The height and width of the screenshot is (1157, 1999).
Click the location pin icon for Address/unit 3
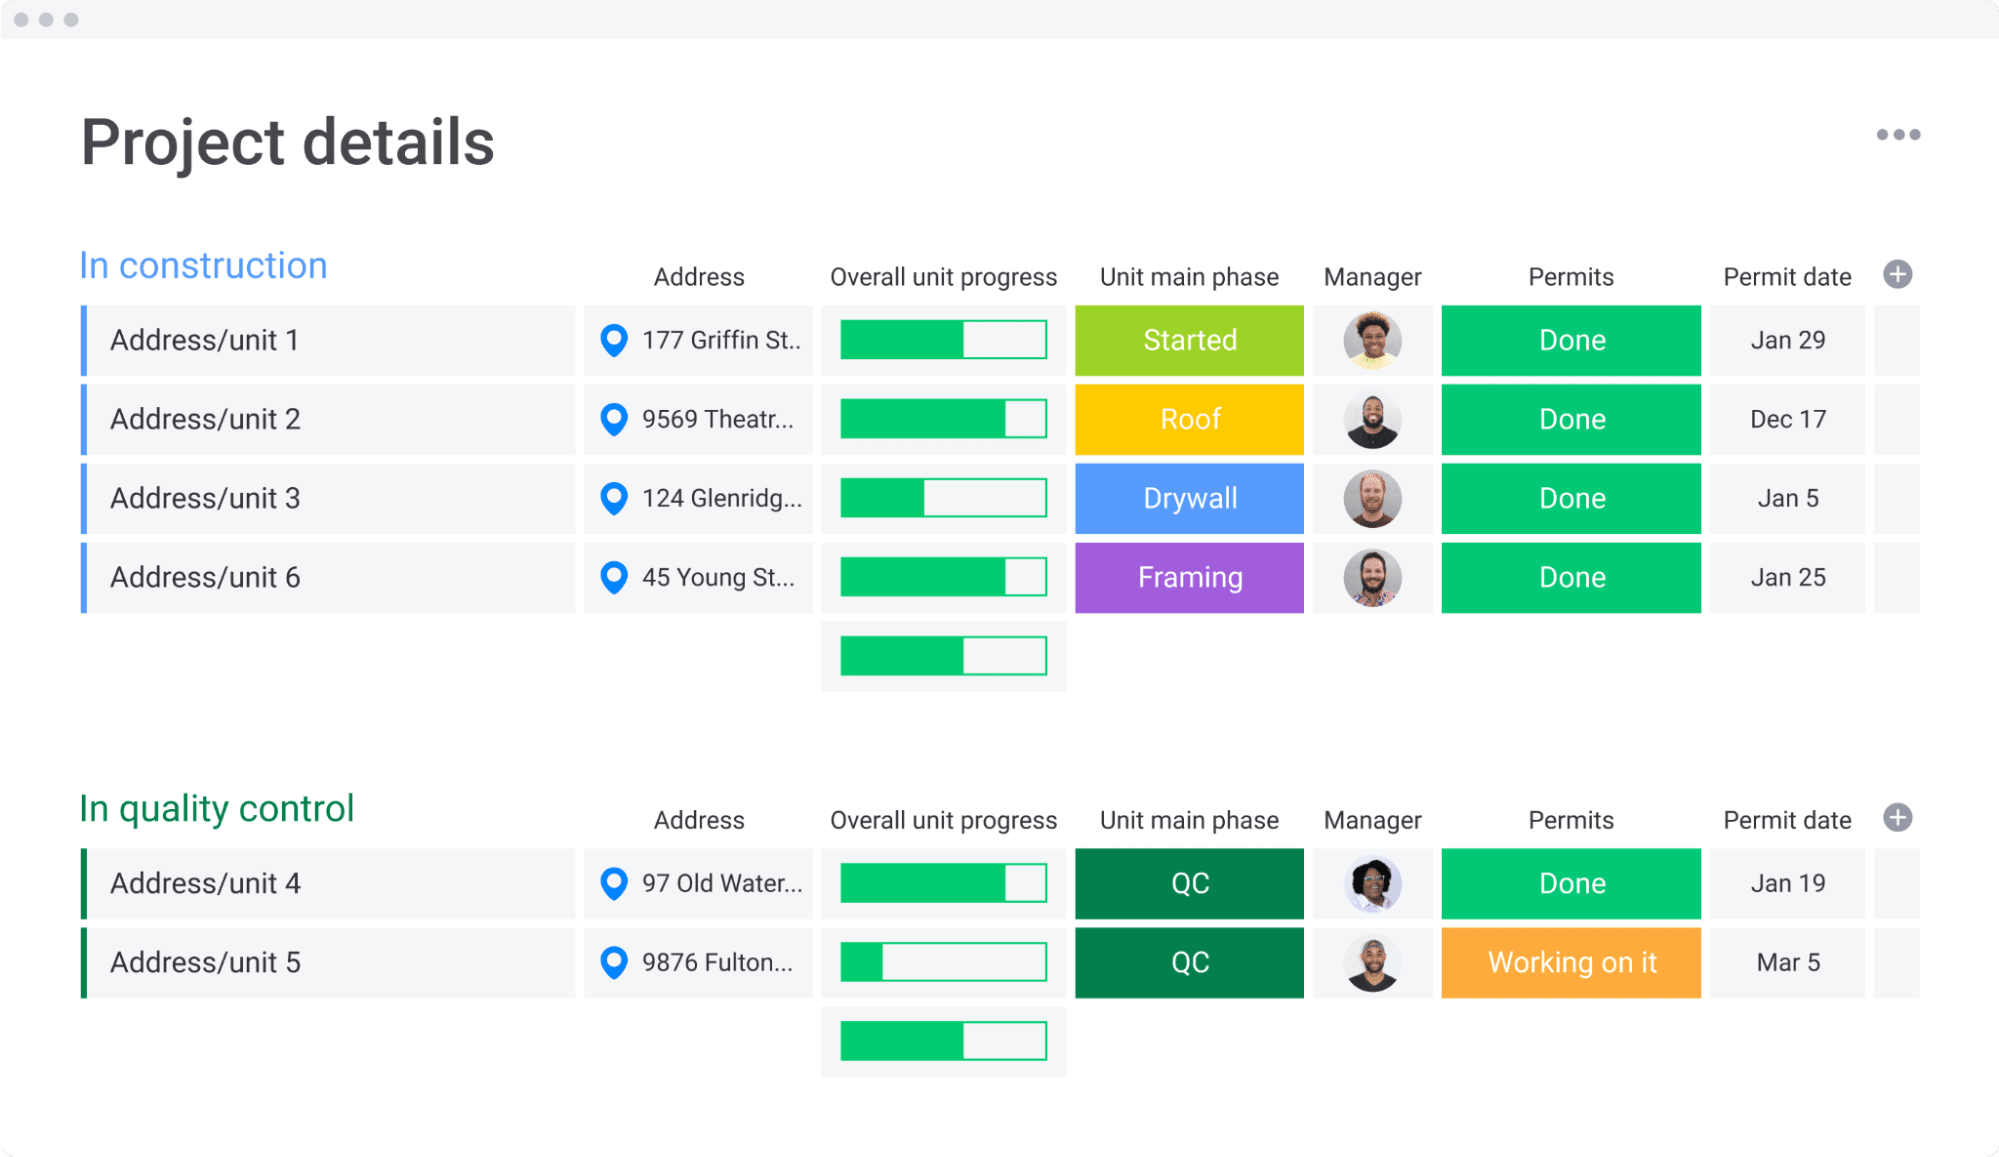coord(610,499)
